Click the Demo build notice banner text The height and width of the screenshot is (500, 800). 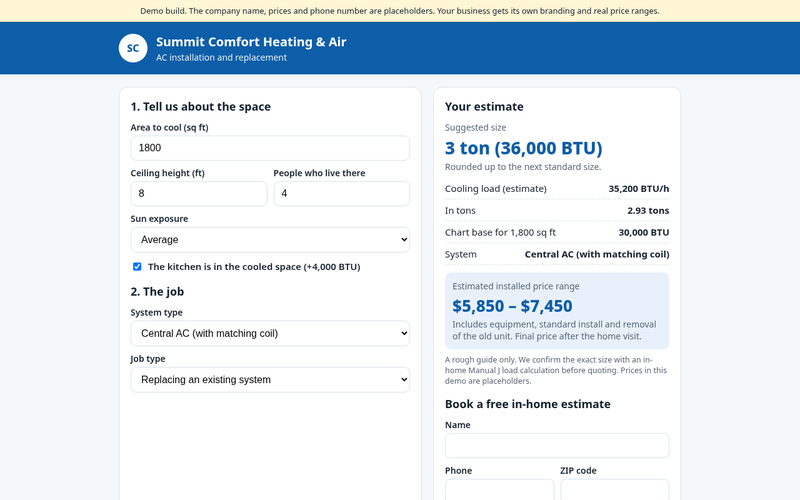399,11
